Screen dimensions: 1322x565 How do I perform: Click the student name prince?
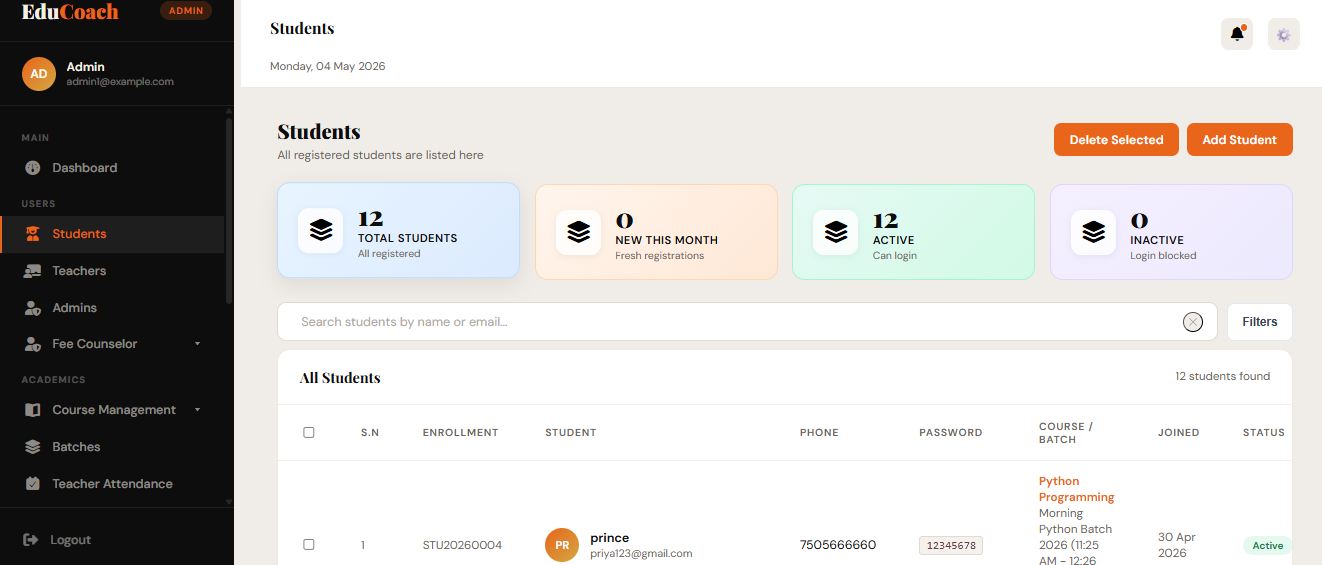[609, 537]
